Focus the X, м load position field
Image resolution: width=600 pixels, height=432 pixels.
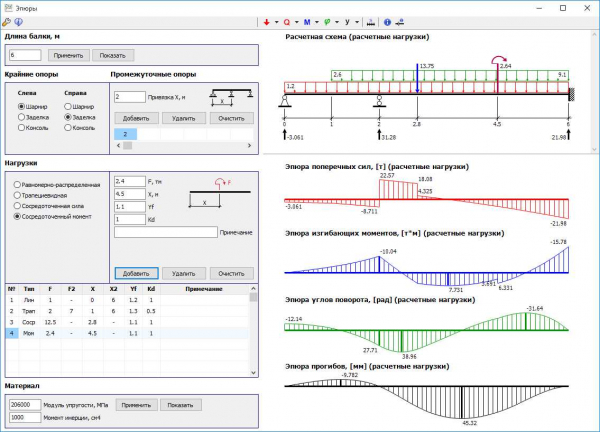(130, 194)
